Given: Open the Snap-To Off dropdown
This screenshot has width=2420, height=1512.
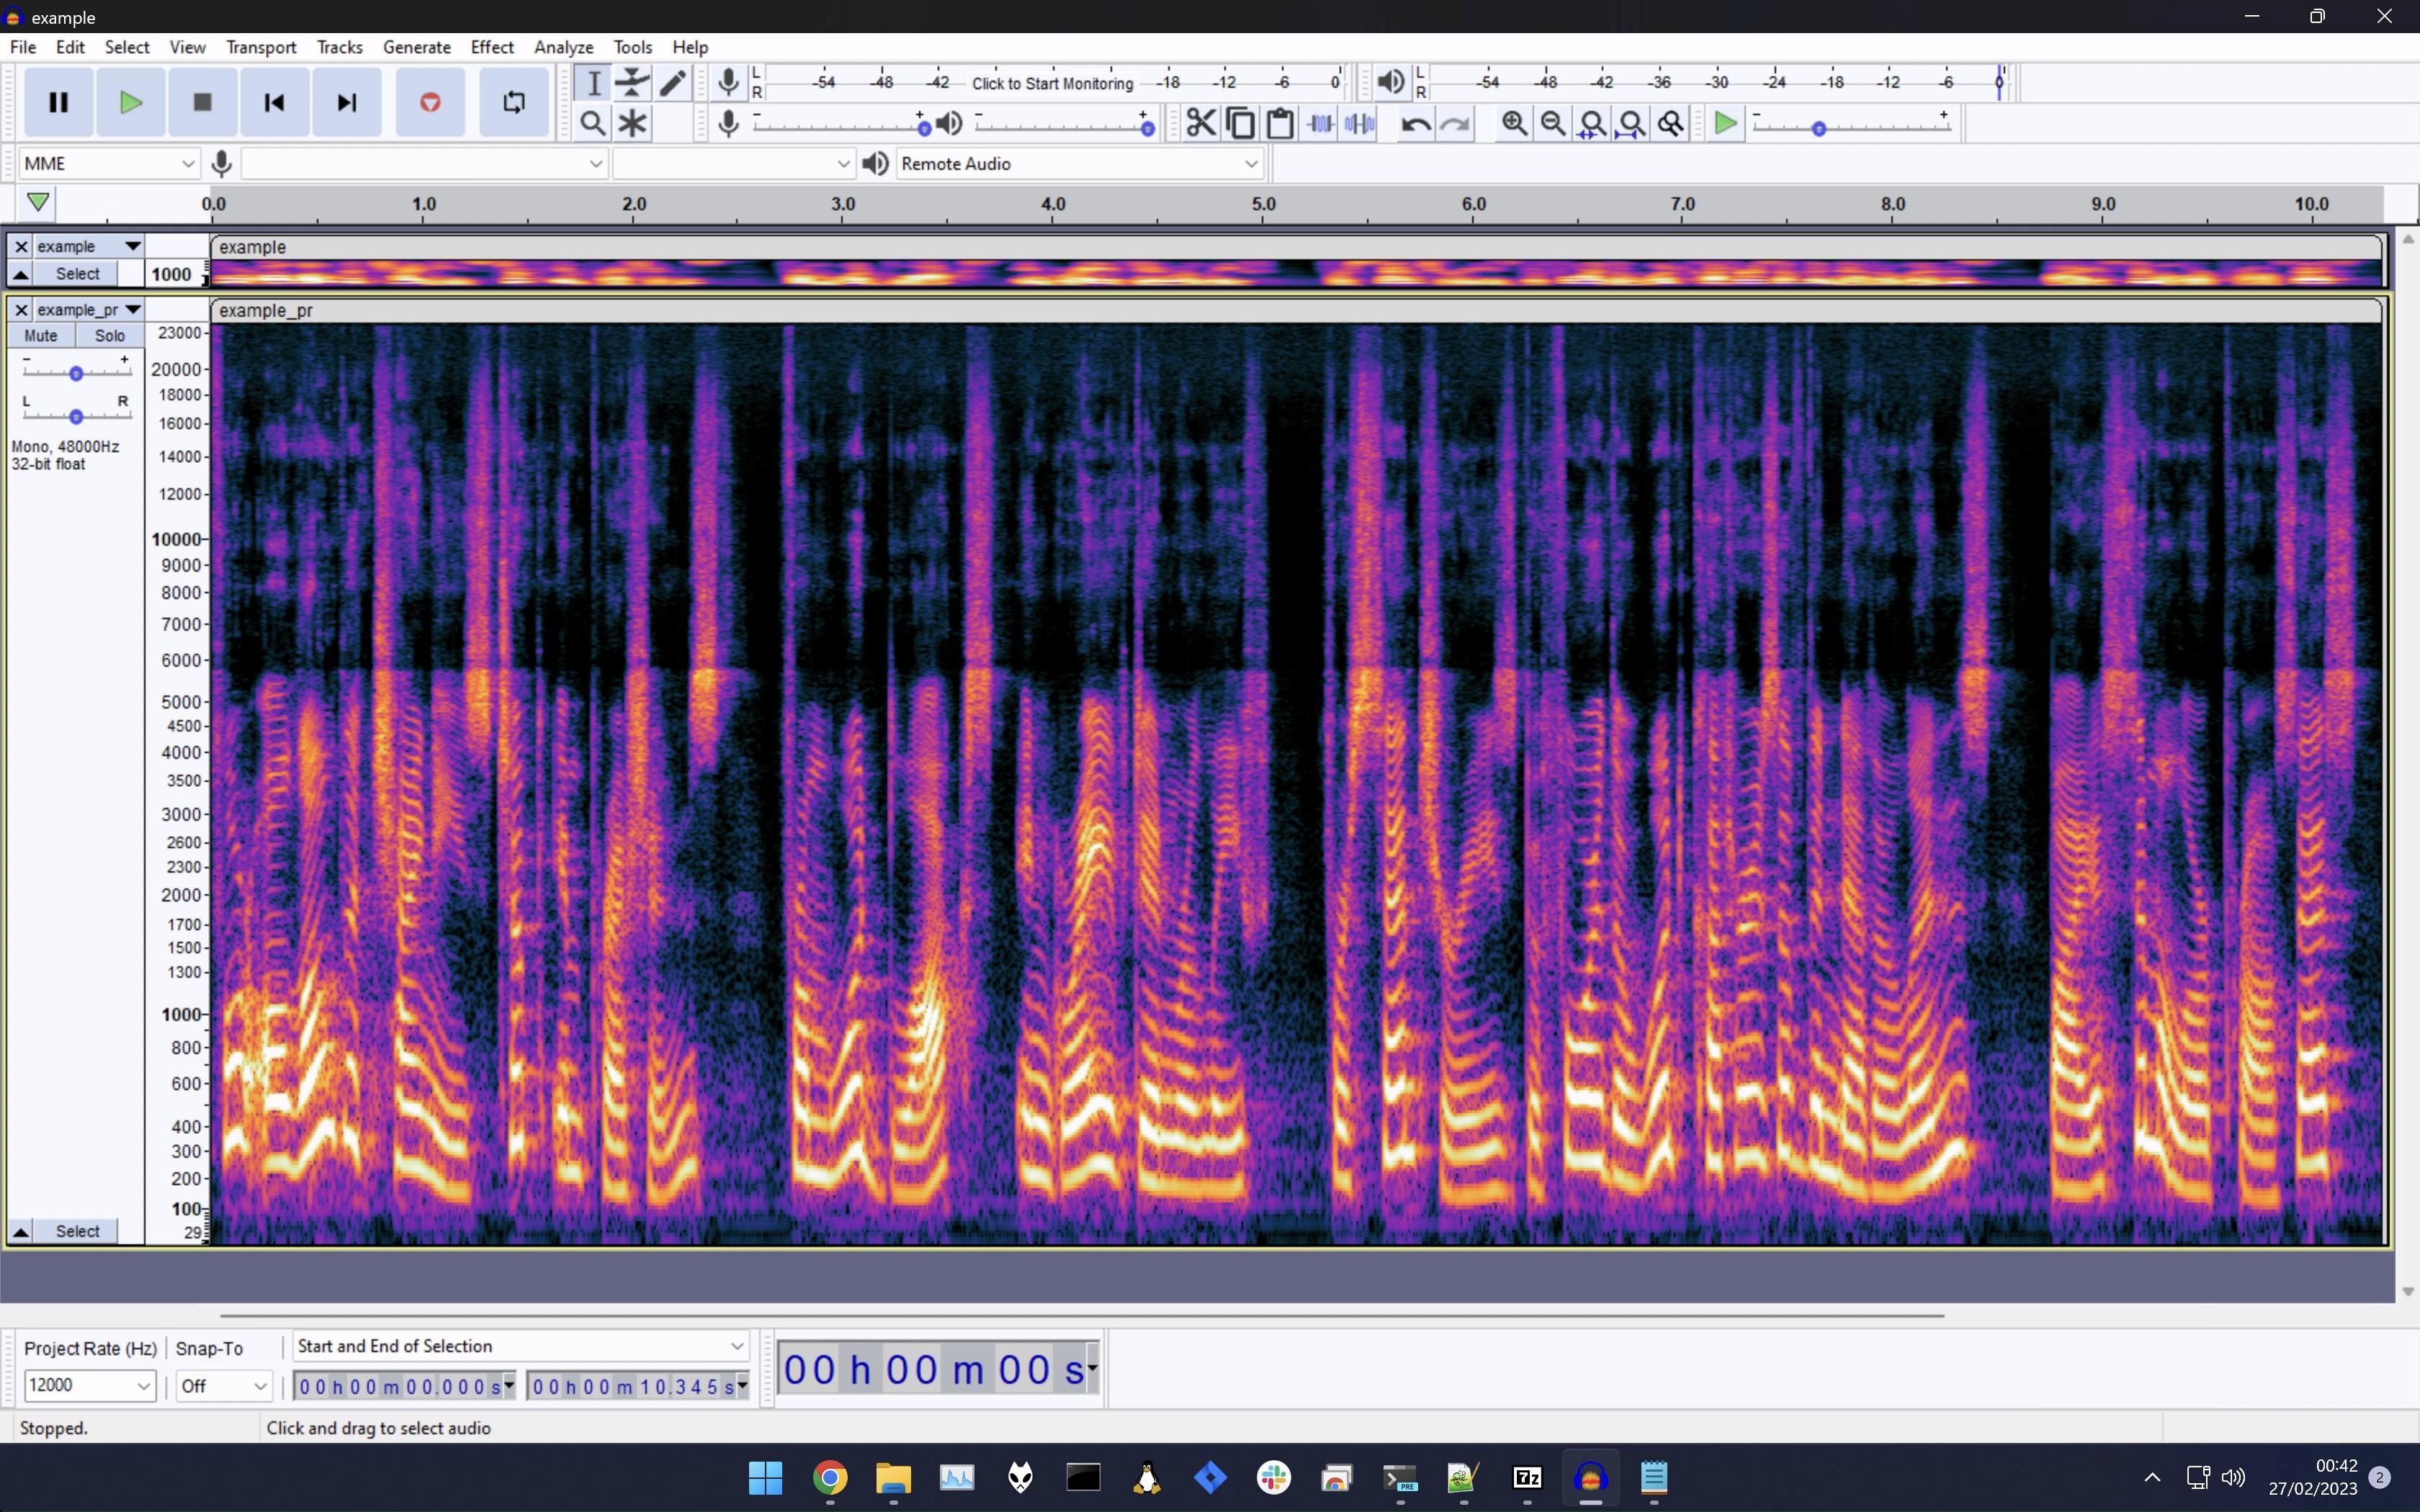Looking at the screenshot, I should click(x=223, y=1386).
